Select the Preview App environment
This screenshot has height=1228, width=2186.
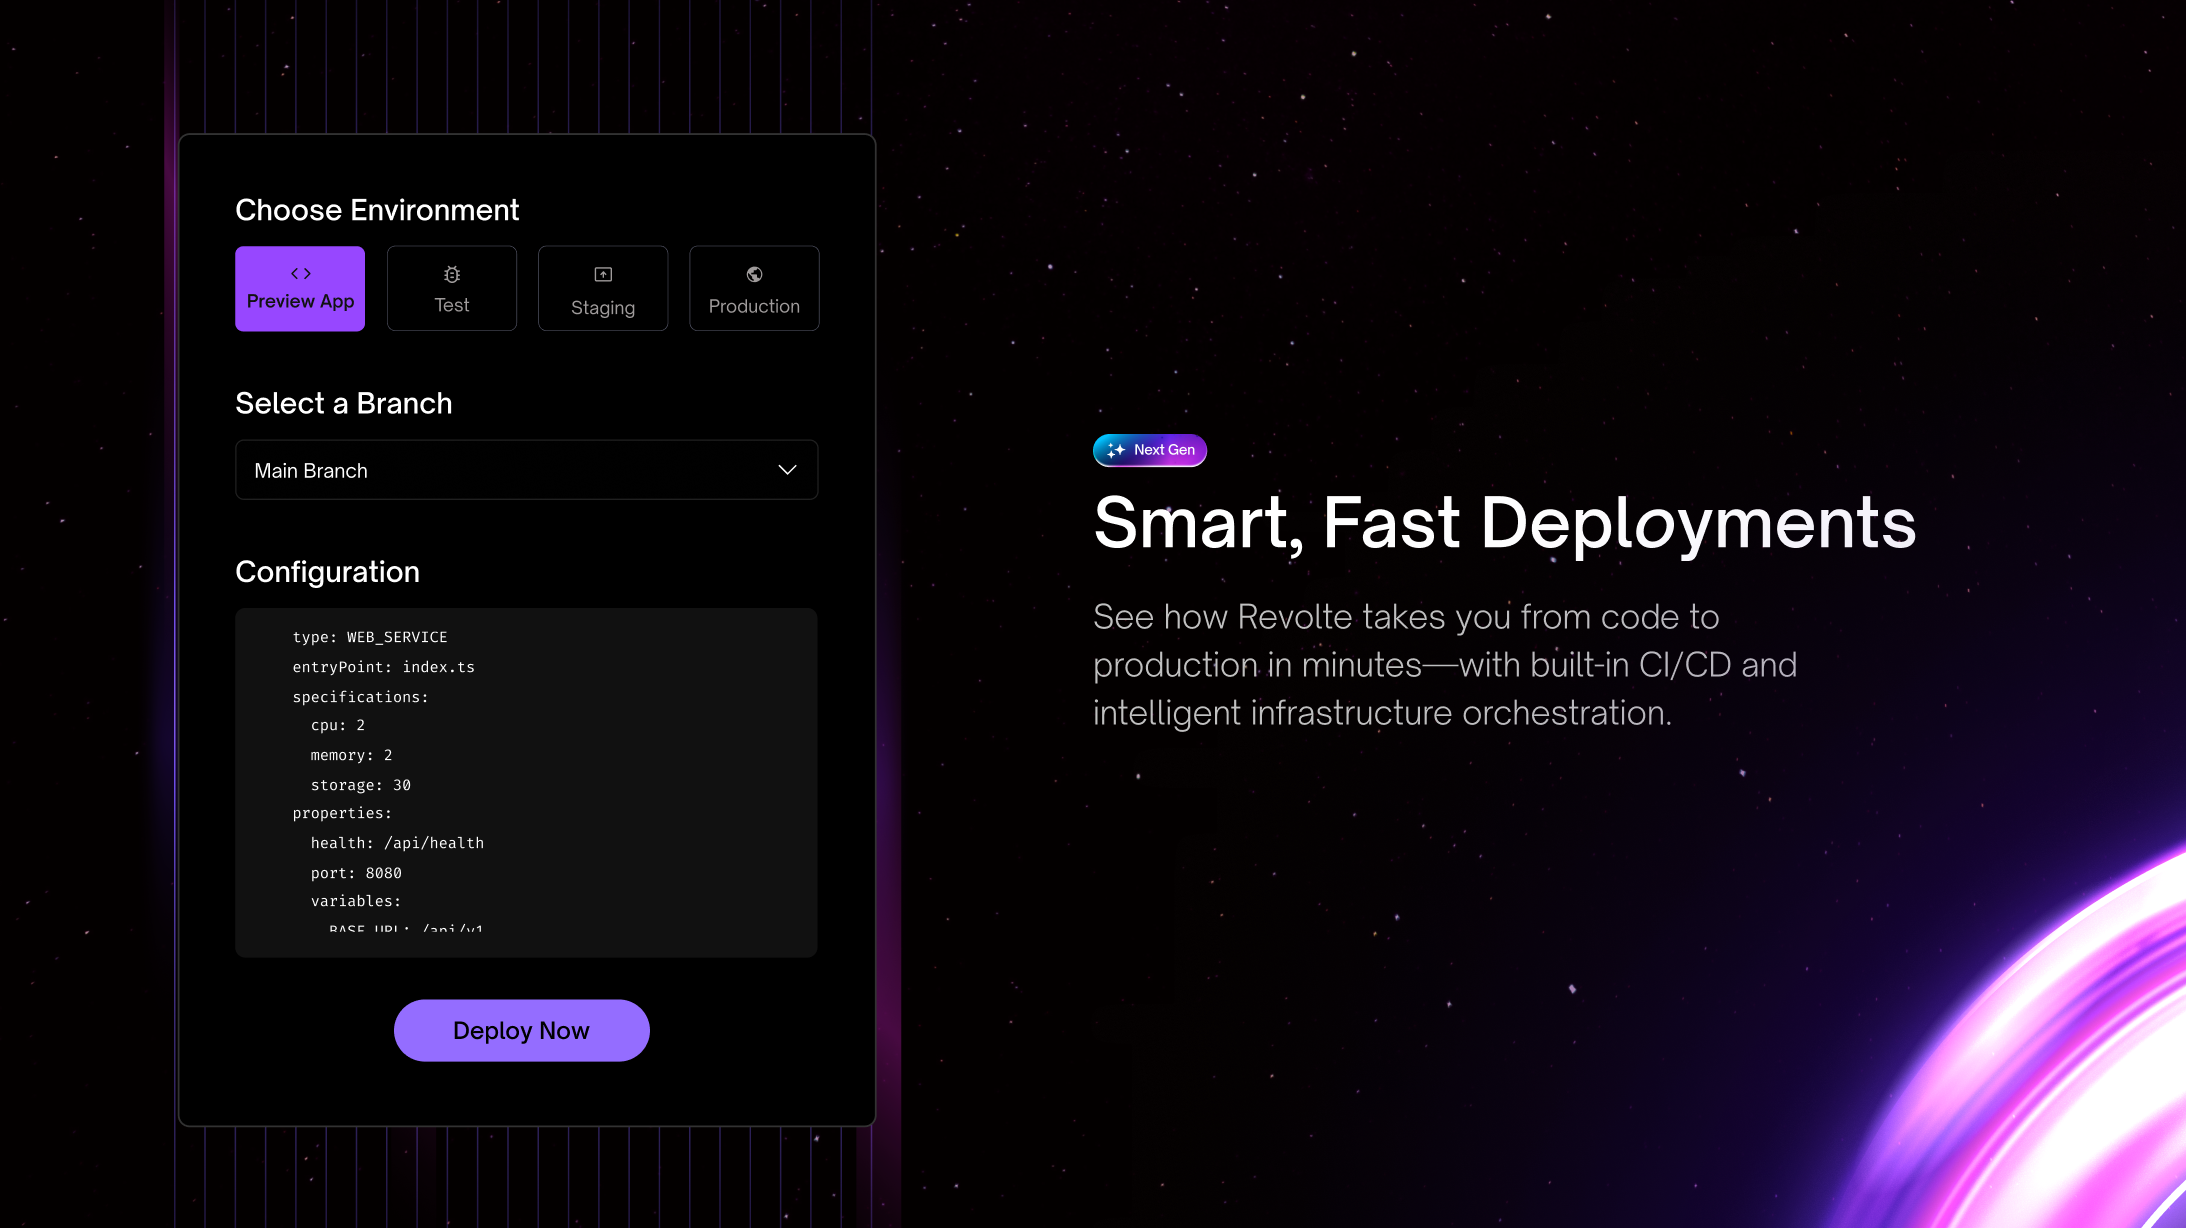point(300,289)
